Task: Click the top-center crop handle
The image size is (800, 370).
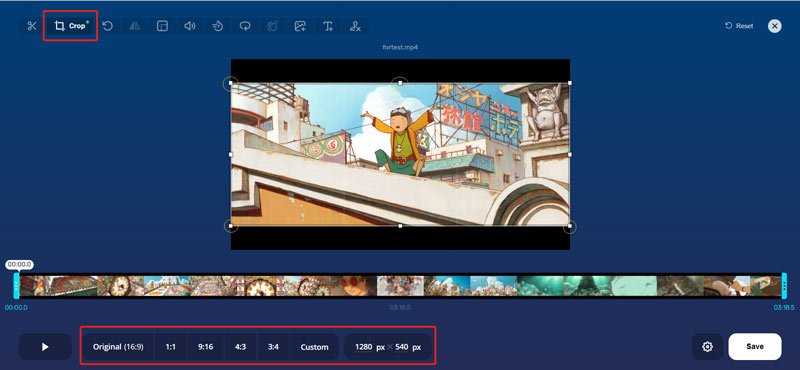Action: (400, 83)
